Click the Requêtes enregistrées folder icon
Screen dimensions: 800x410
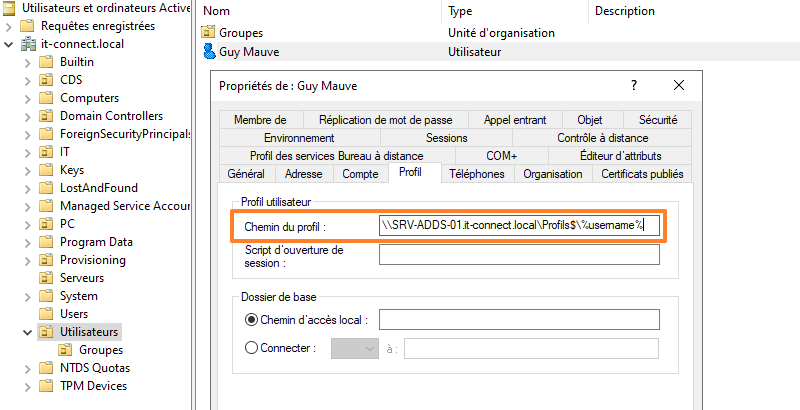[28, 26]
